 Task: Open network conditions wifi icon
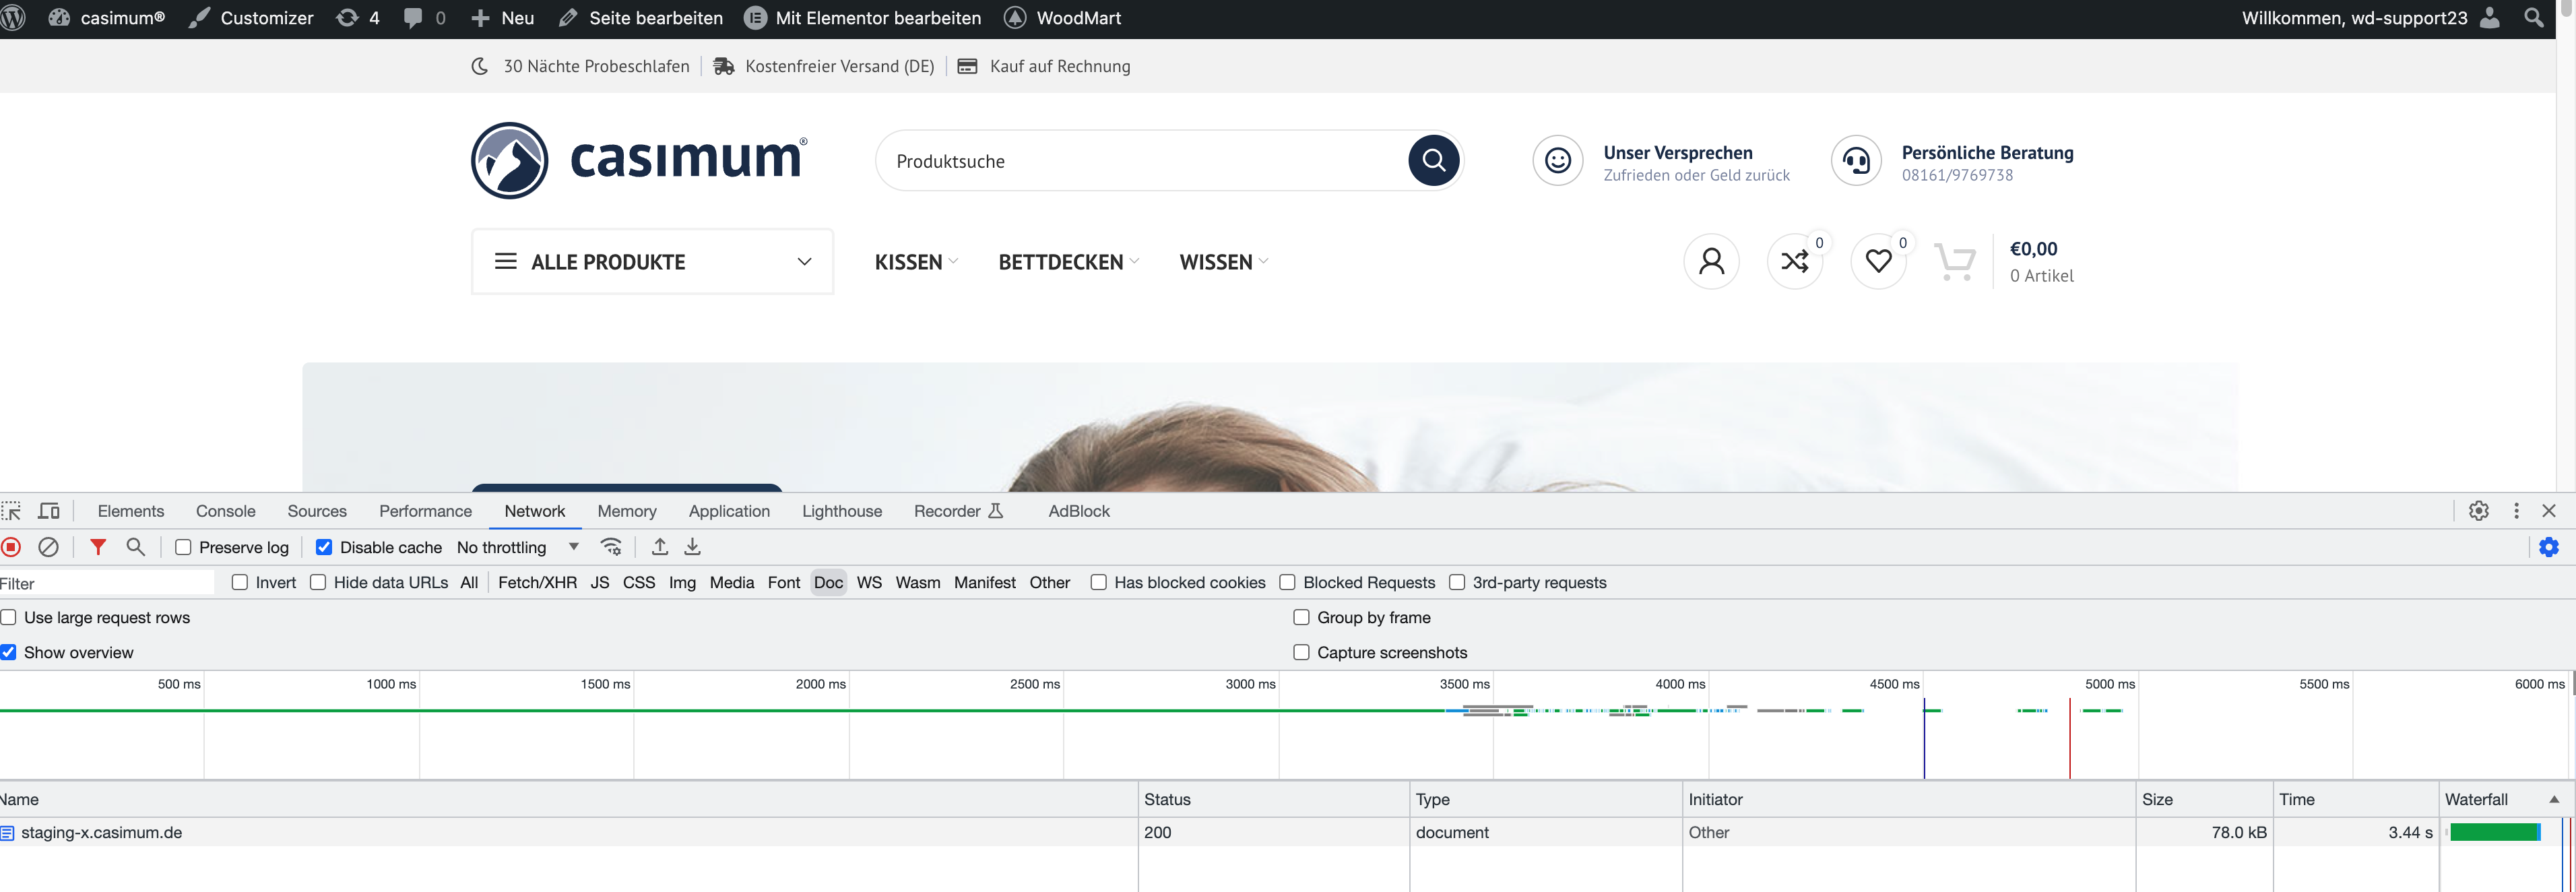click(x=611, y=547)
